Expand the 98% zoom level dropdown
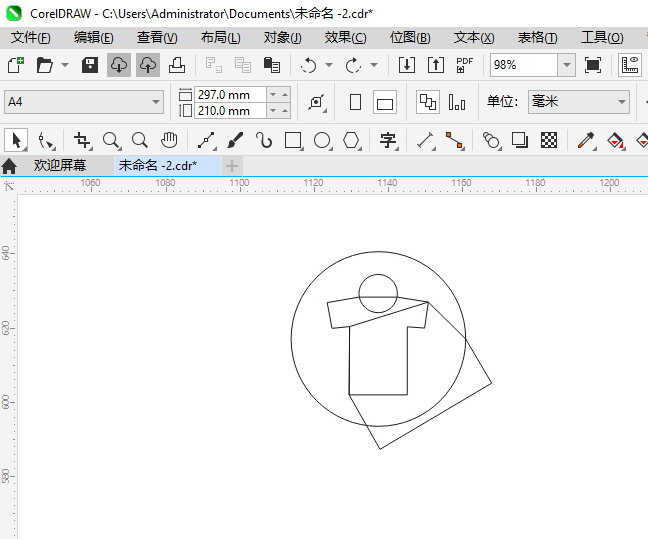This screenshot has height=539, width=648. point(566,65)
